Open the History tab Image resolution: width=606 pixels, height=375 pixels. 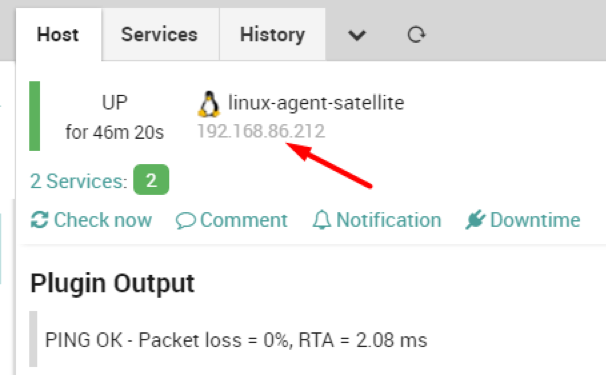tap(272, 34)
